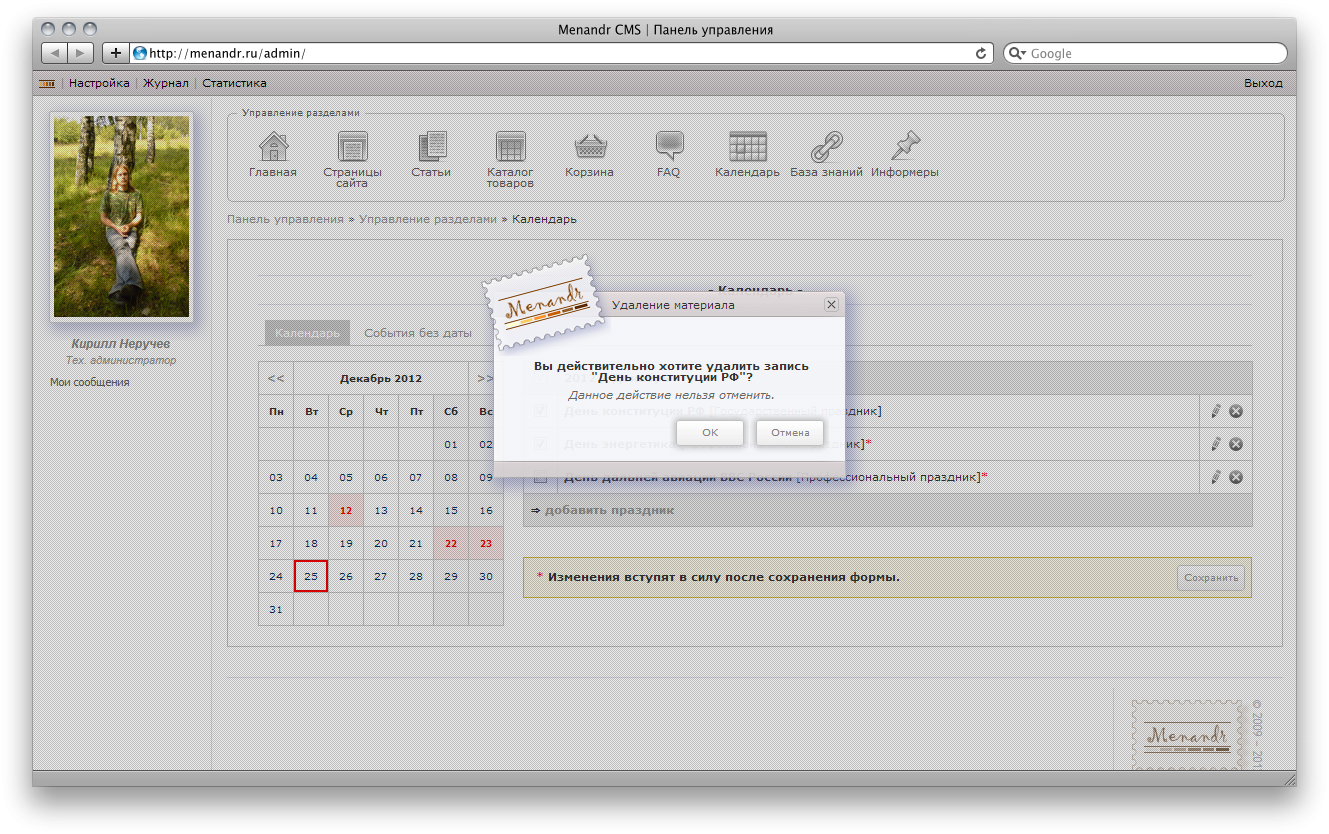The height and width of the screenshot is (834, 1329).
Task: Click the URL address field
Action: click(560, 53)
